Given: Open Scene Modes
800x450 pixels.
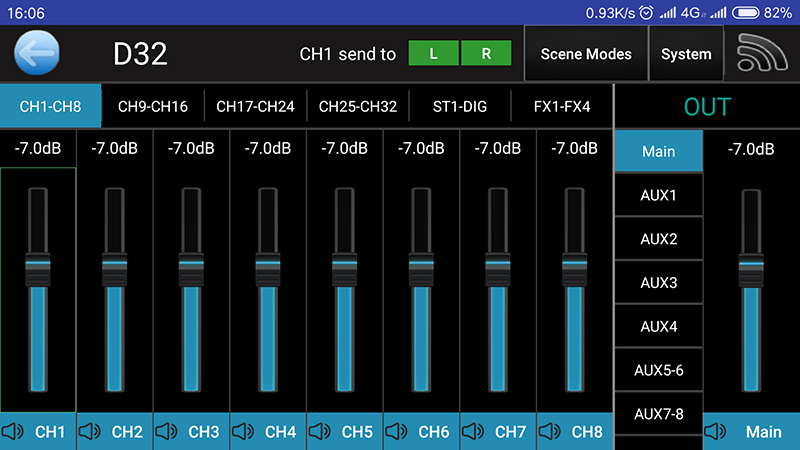Looking at the screenshot, I should (586, 54).
